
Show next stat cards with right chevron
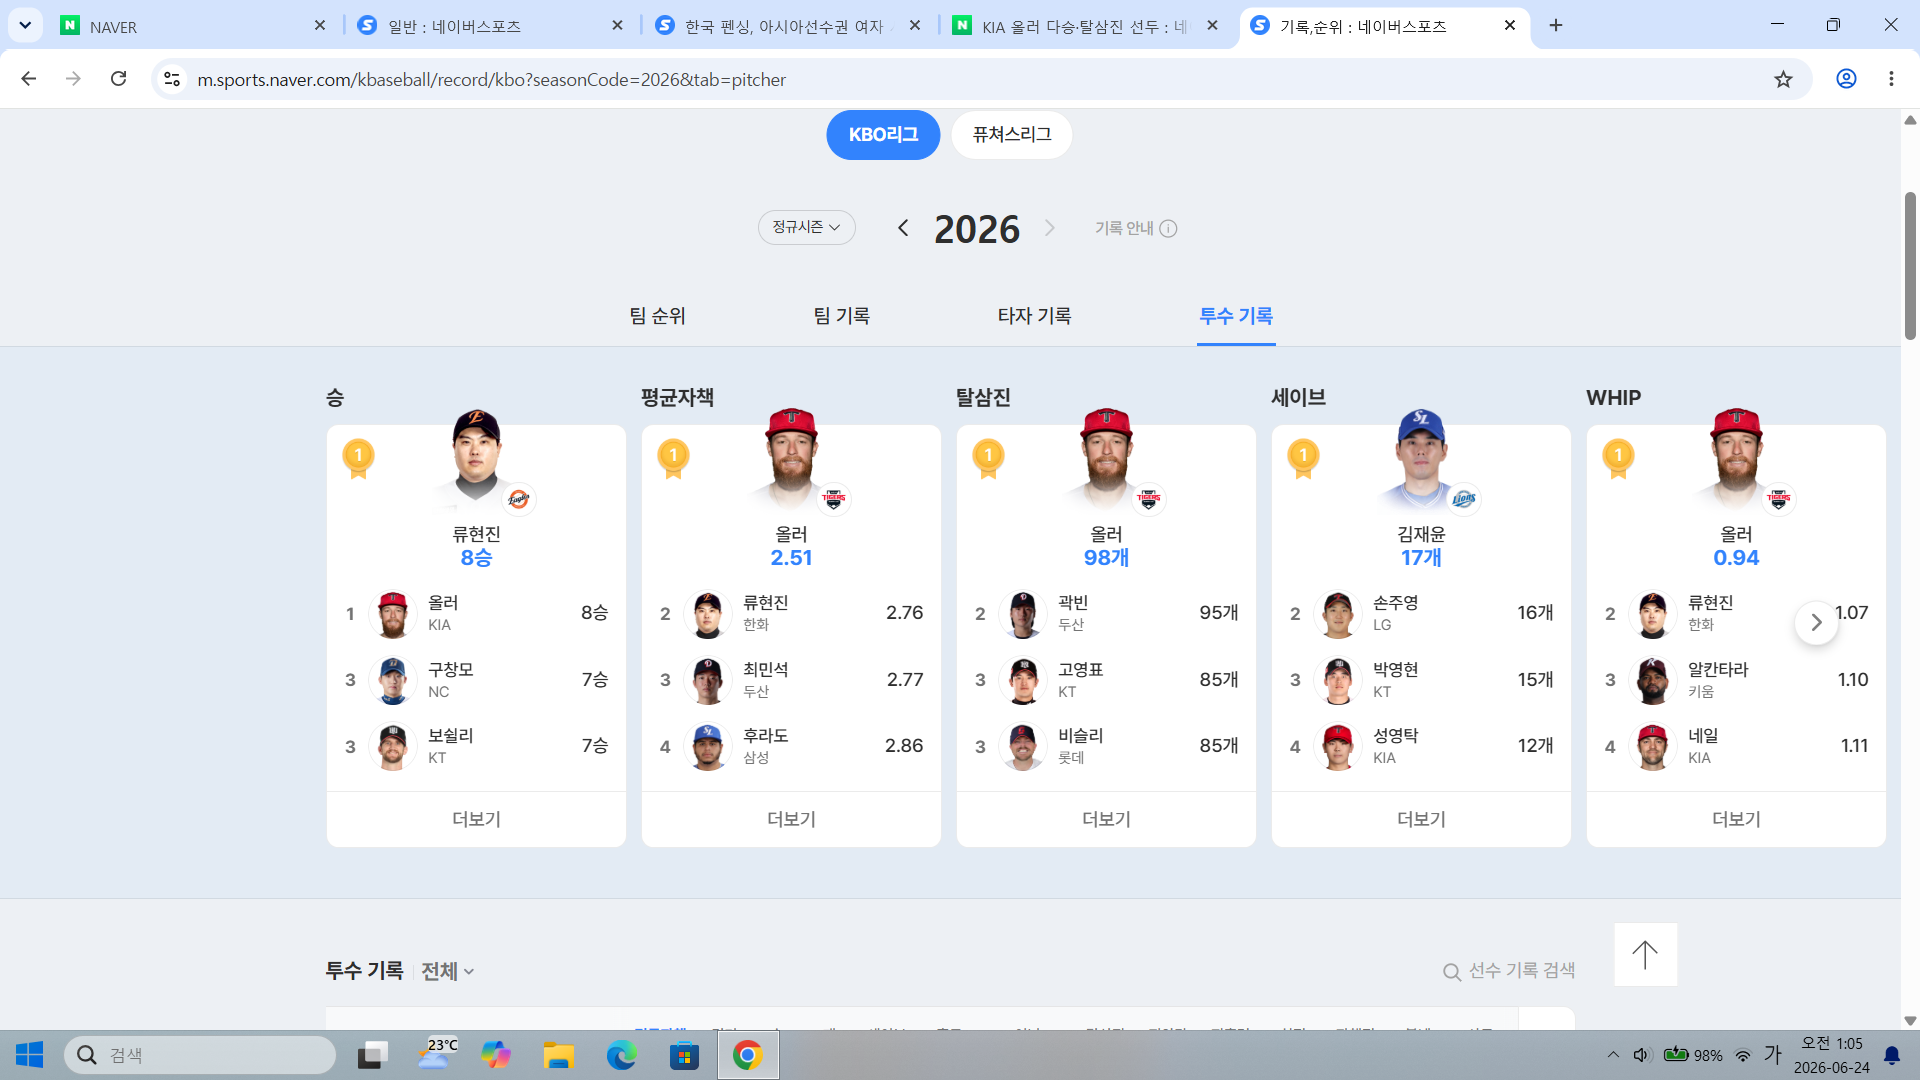[x=1816, y=622]
